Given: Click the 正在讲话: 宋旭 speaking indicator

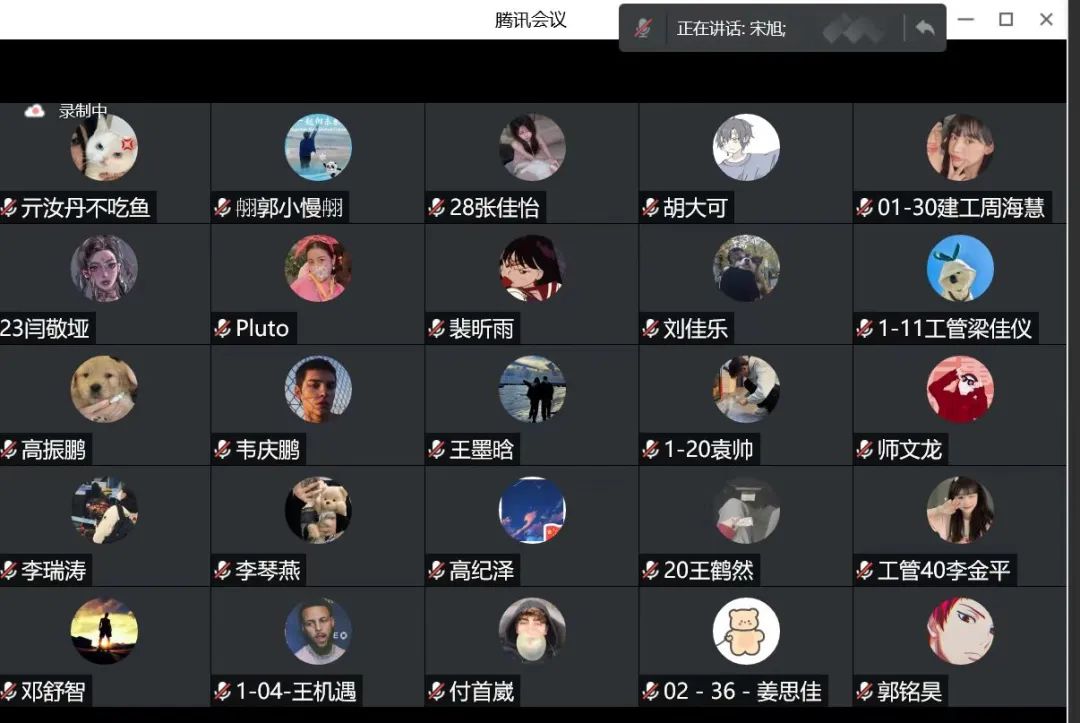Looking at the screenshot, I should point(731,28).
